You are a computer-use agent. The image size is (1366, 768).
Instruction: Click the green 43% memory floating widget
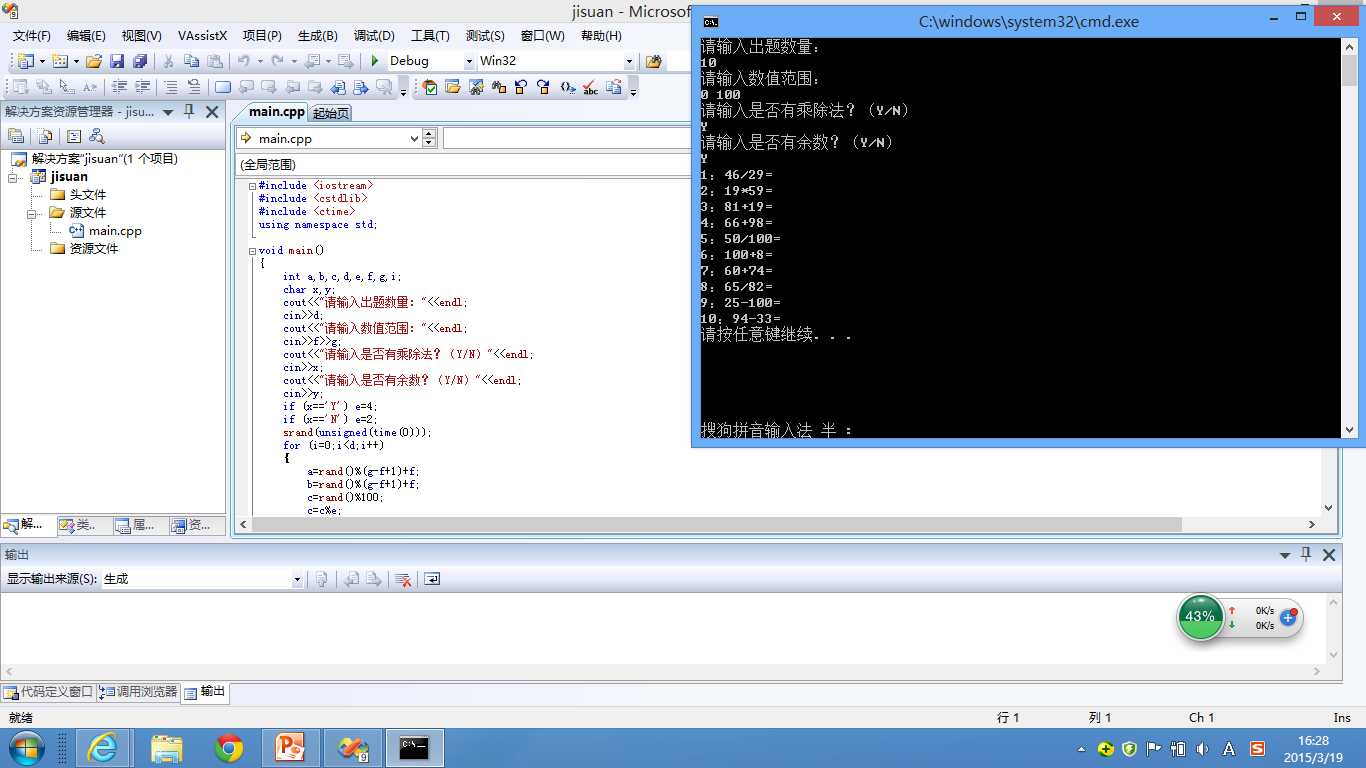click(x=1201, y=617)
